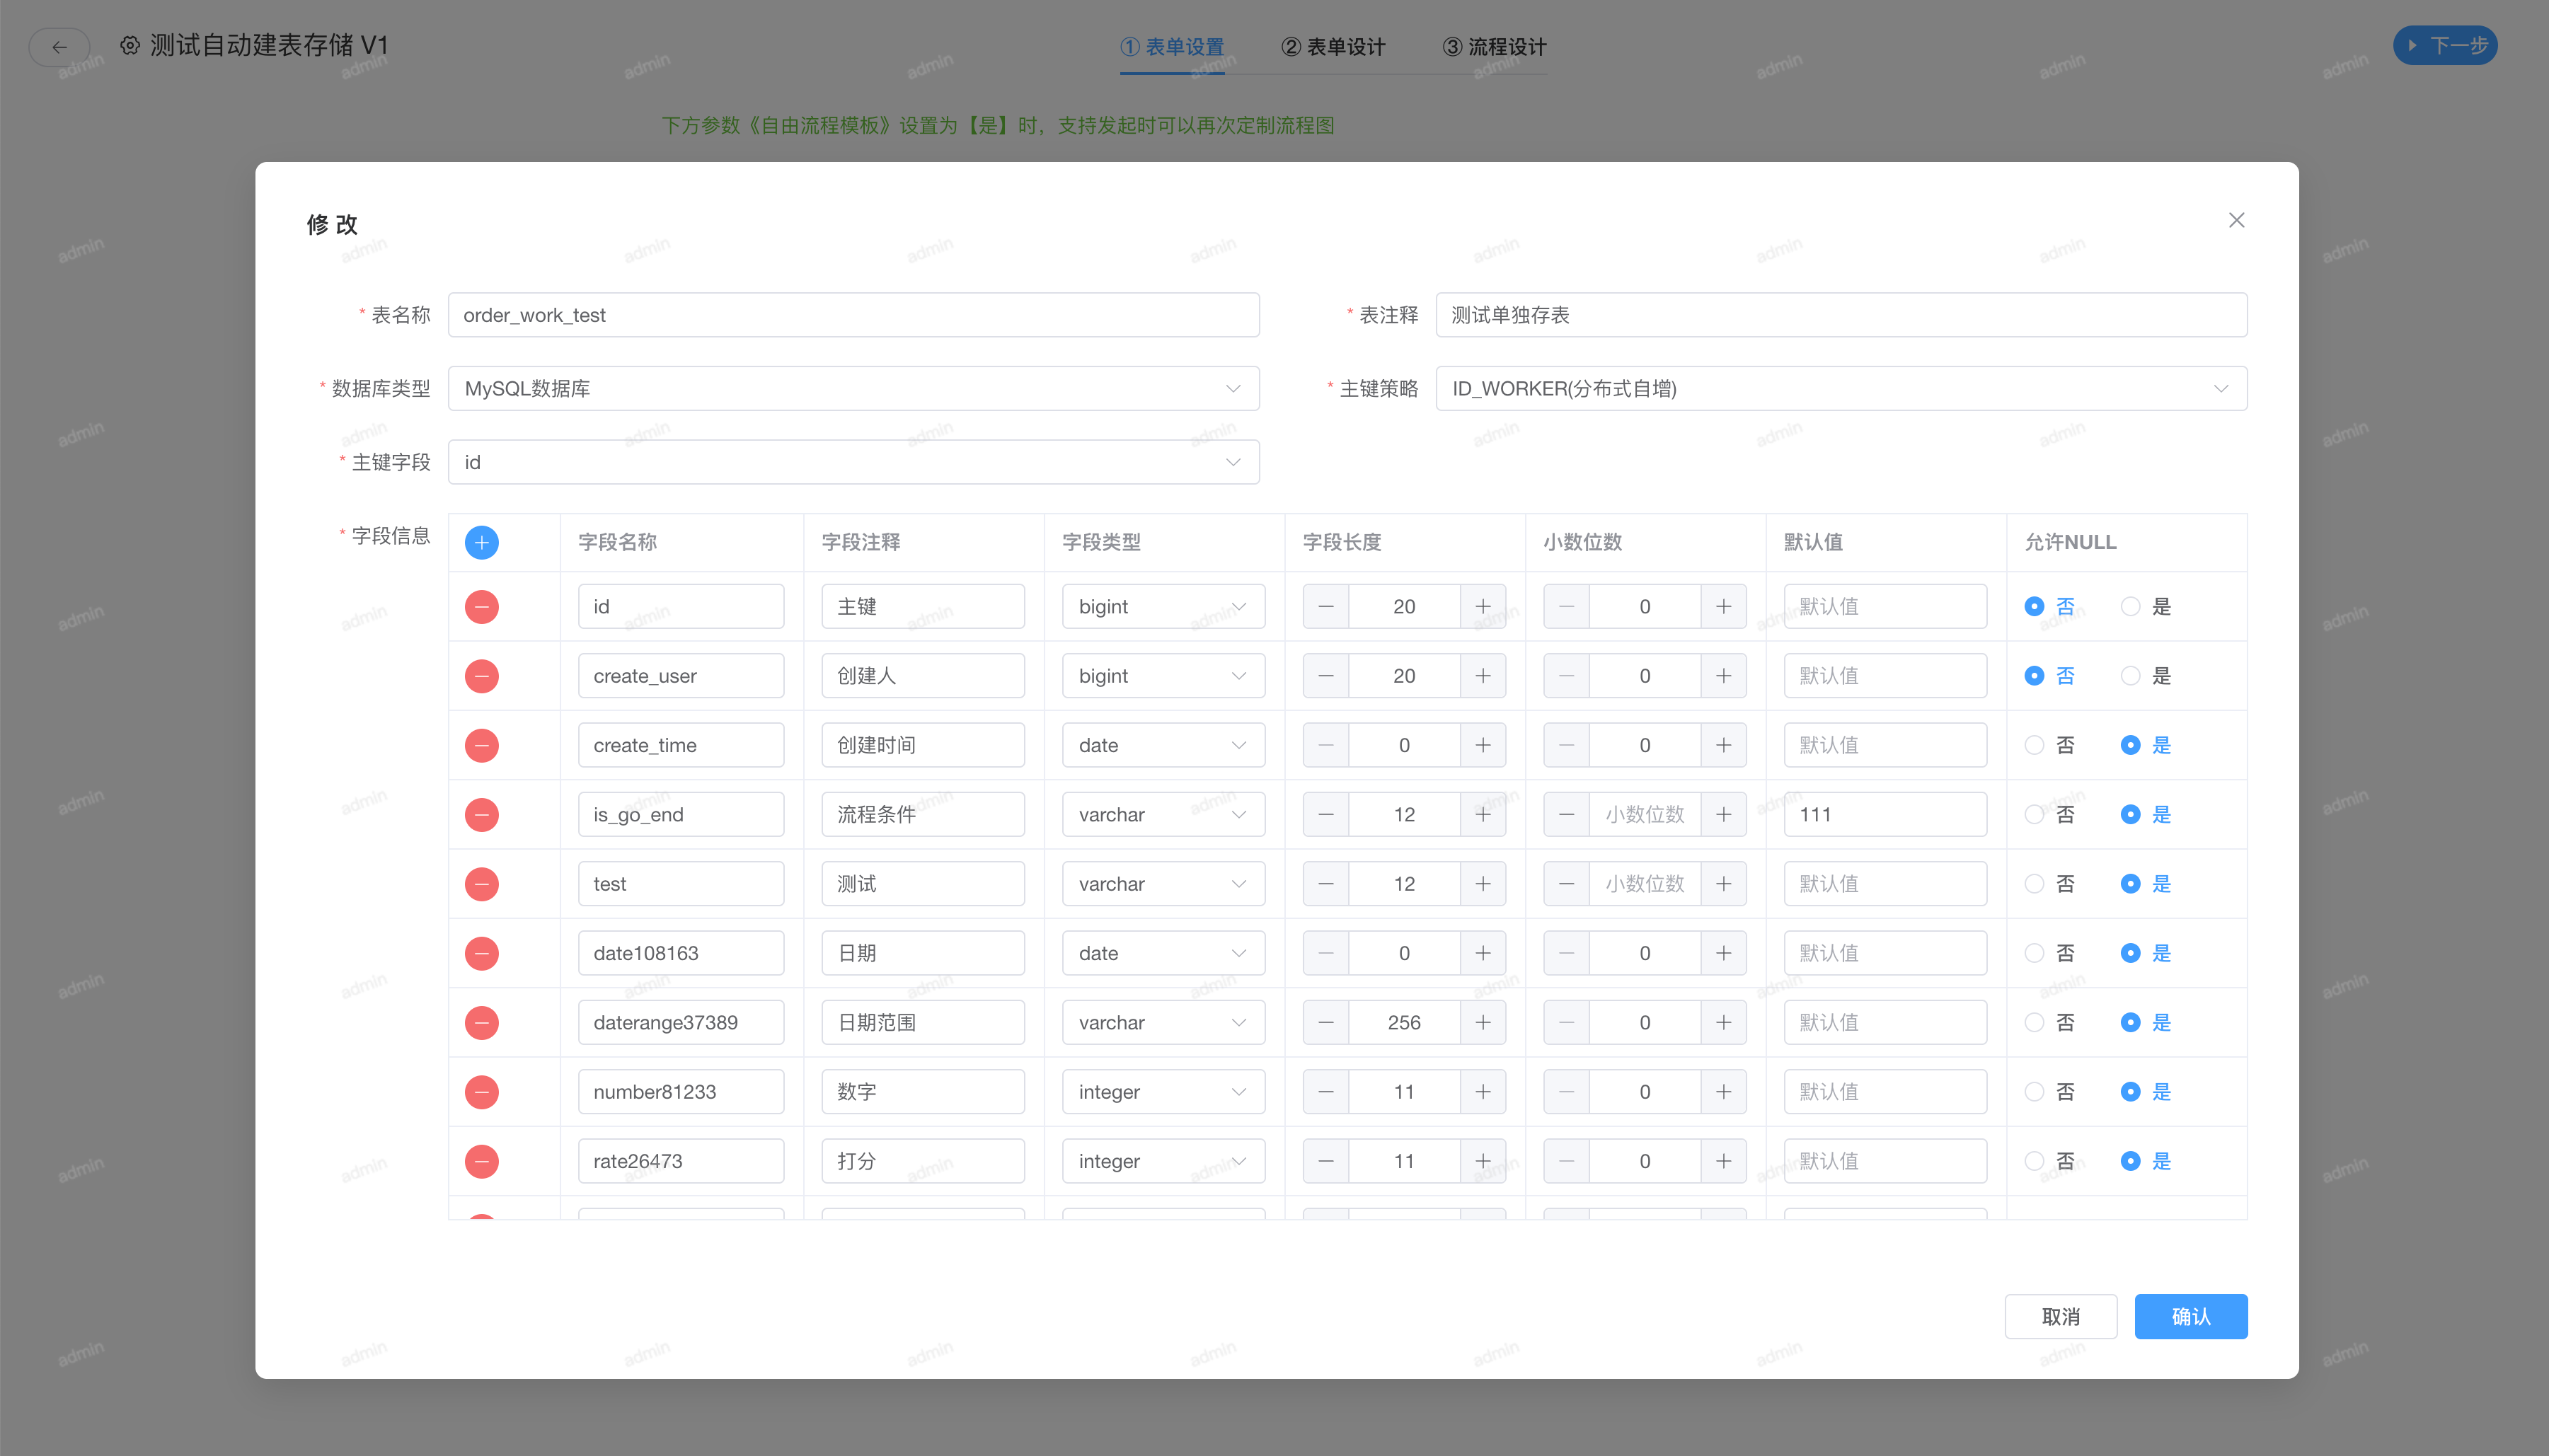2549x1456 pixels.
Task: Select 否 for test field NULL option
Action: (2034, 884)
